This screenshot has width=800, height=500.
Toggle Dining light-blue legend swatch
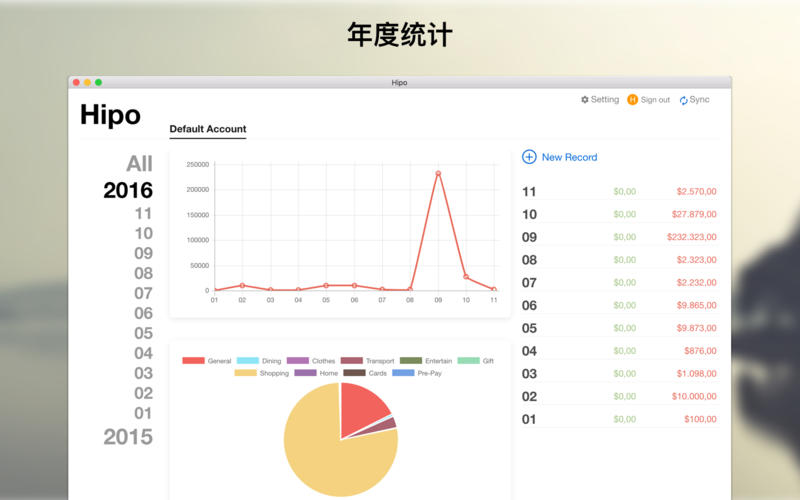pyautogui.click(x=248, y=361)
